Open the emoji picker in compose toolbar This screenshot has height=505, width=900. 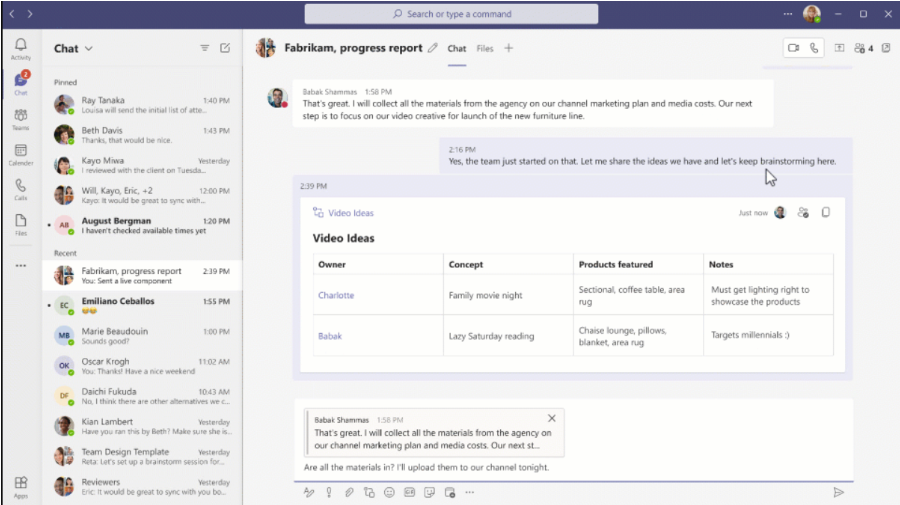[389, 492]
